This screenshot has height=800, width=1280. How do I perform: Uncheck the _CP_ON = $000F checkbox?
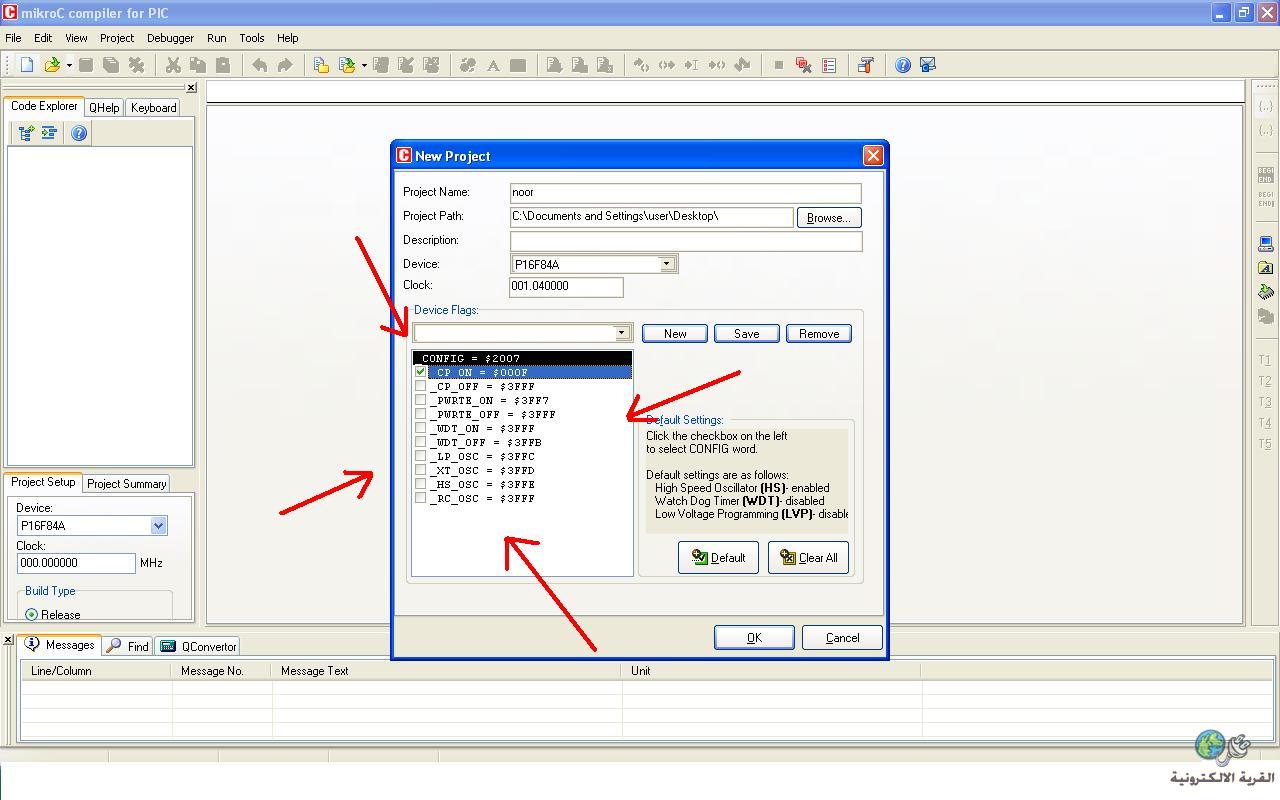coord(421,372)
